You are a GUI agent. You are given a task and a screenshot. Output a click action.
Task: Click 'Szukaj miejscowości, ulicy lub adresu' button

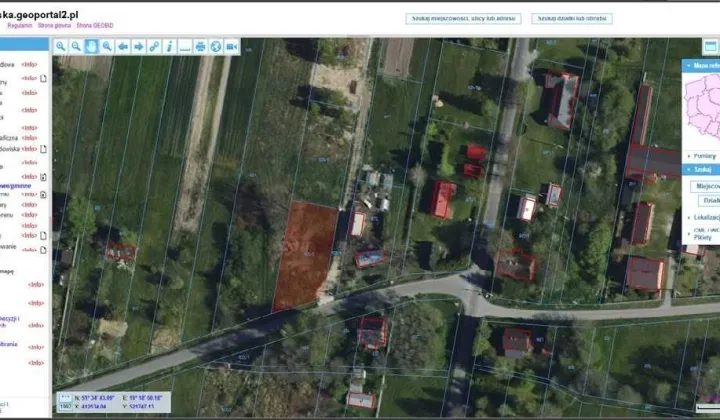pyautogui.click(x=463, y=19)
